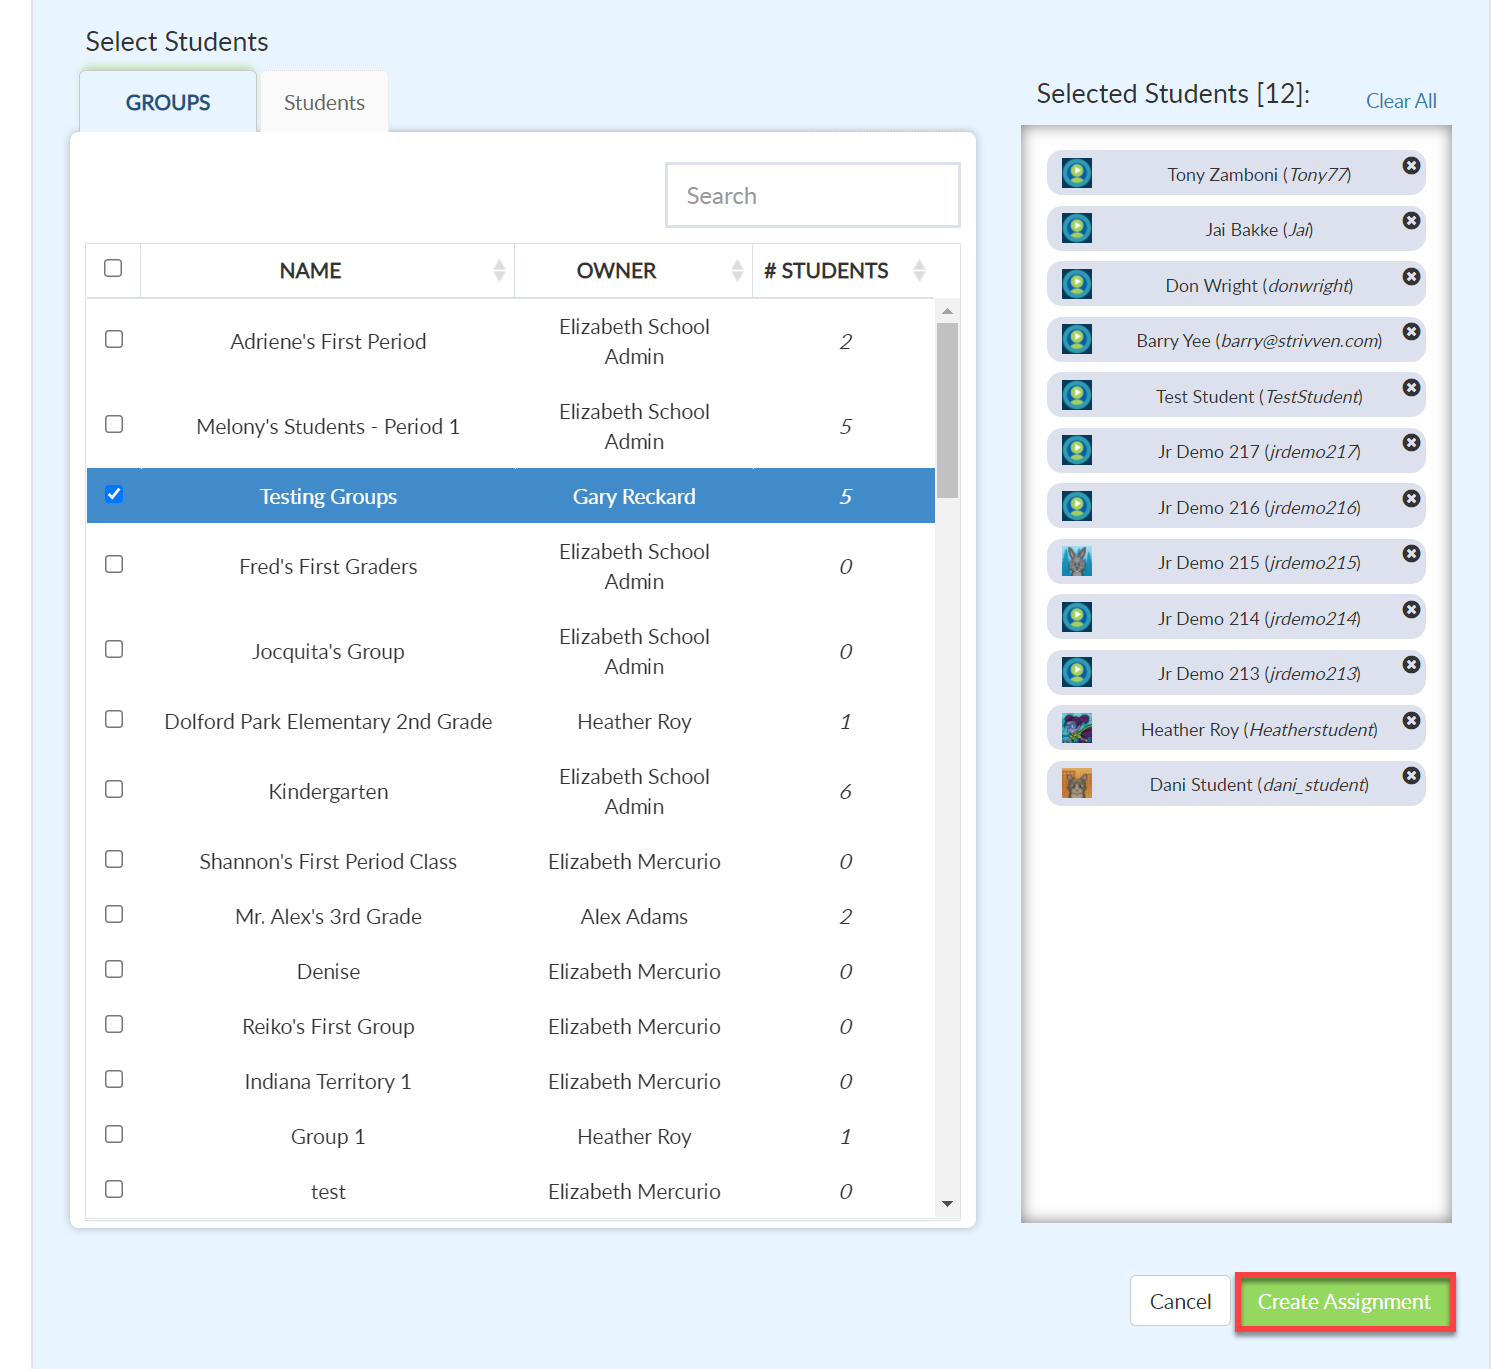Switch to the Students tab
Screen dimensions: 1491x1369
click(324, 102)
